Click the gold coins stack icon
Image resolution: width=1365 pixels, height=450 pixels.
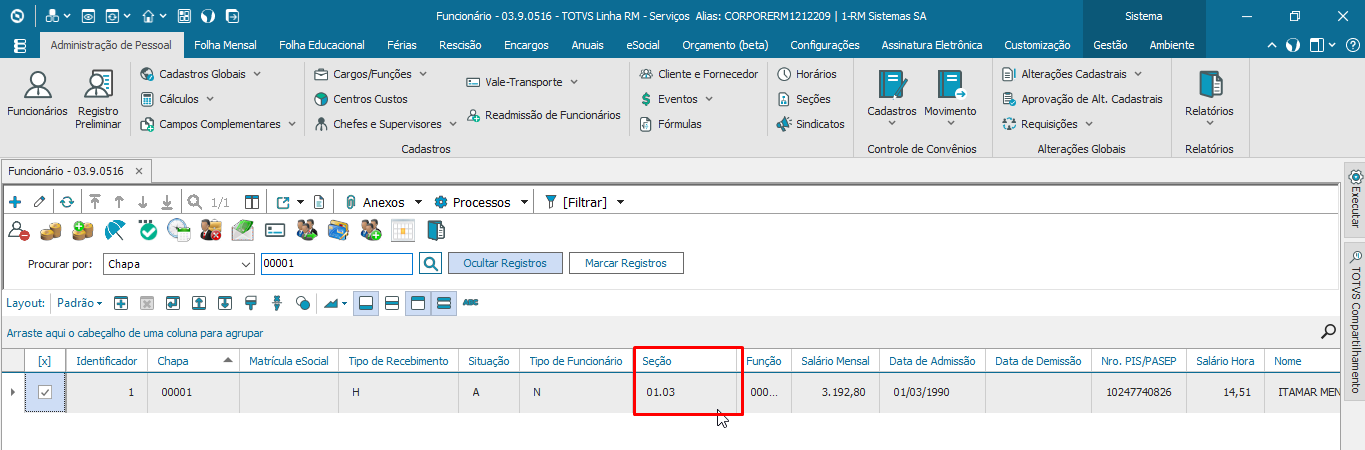tap(51, 230)
